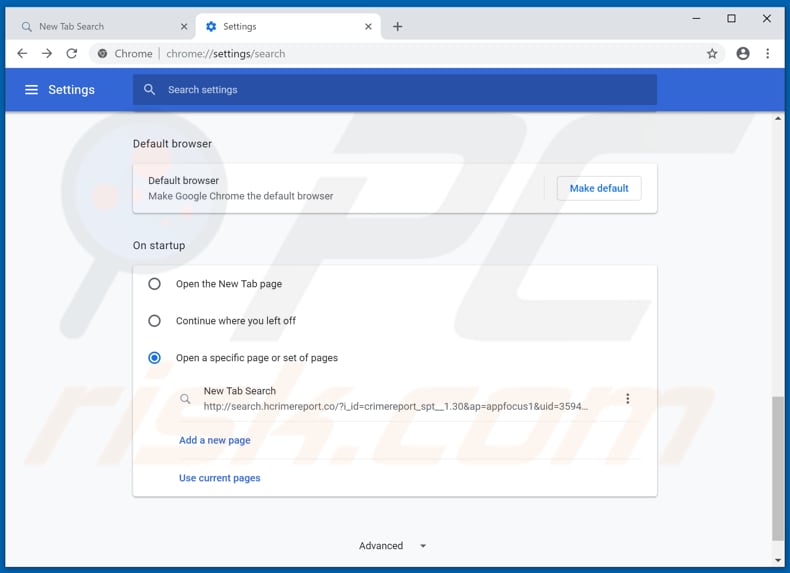Click Use current pages link

[220, 478]
